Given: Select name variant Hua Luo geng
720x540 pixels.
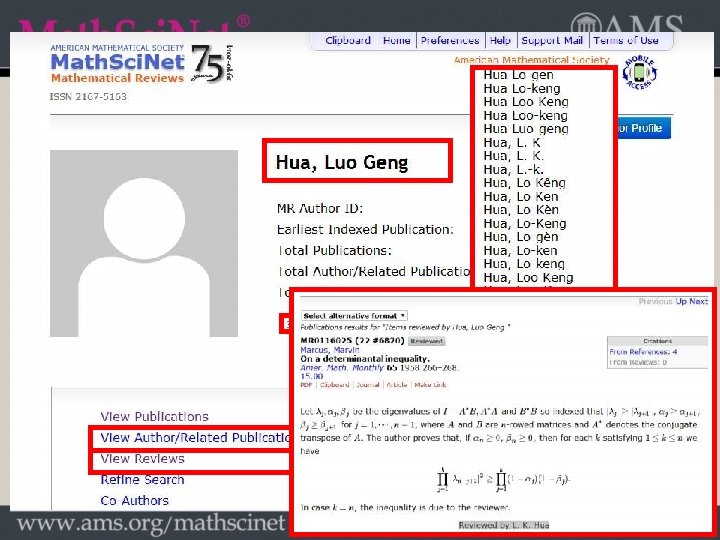Looking at the screenshot, I should pos(526,129).
